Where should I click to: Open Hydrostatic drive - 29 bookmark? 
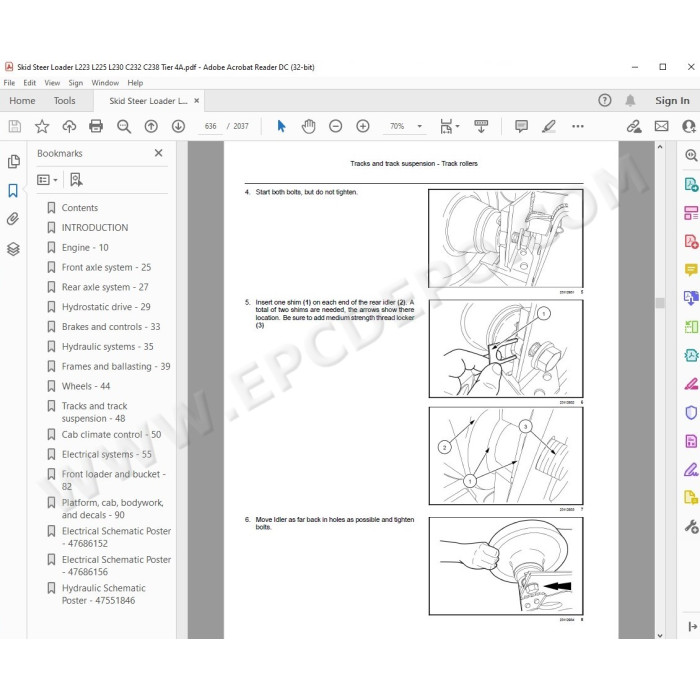tap(106, 307)
